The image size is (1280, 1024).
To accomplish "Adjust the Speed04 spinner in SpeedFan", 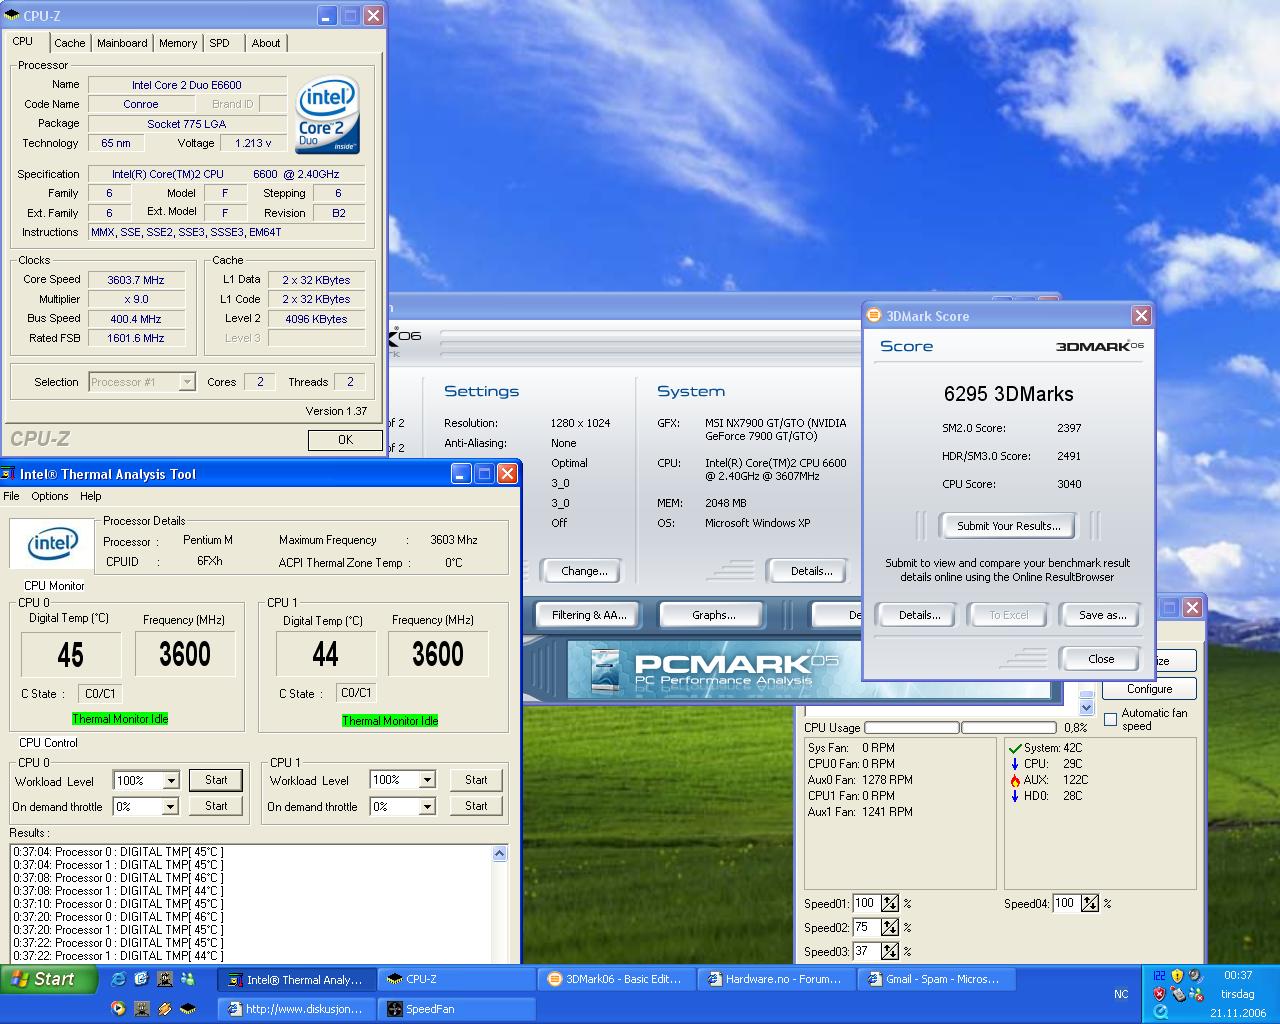I will click(1089, 903).
